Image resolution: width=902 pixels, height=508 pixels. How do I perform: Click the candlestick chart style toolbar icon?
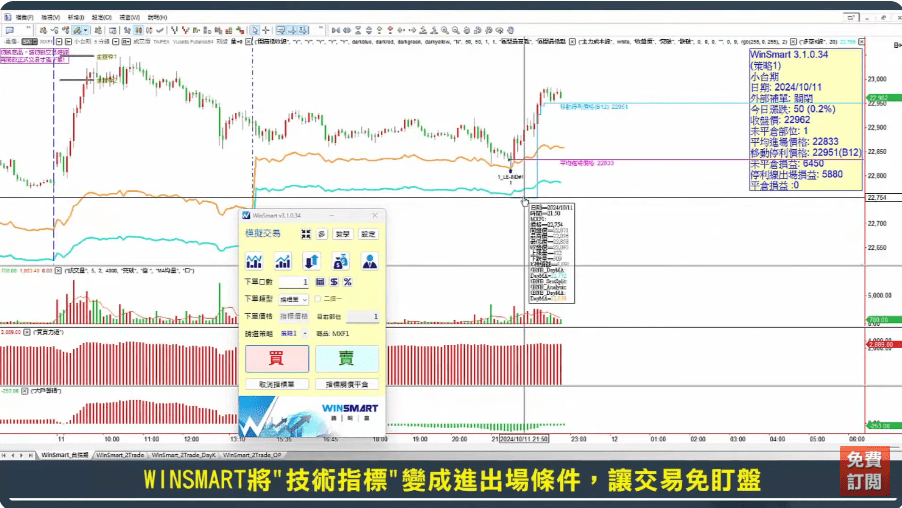coord(138,30)
